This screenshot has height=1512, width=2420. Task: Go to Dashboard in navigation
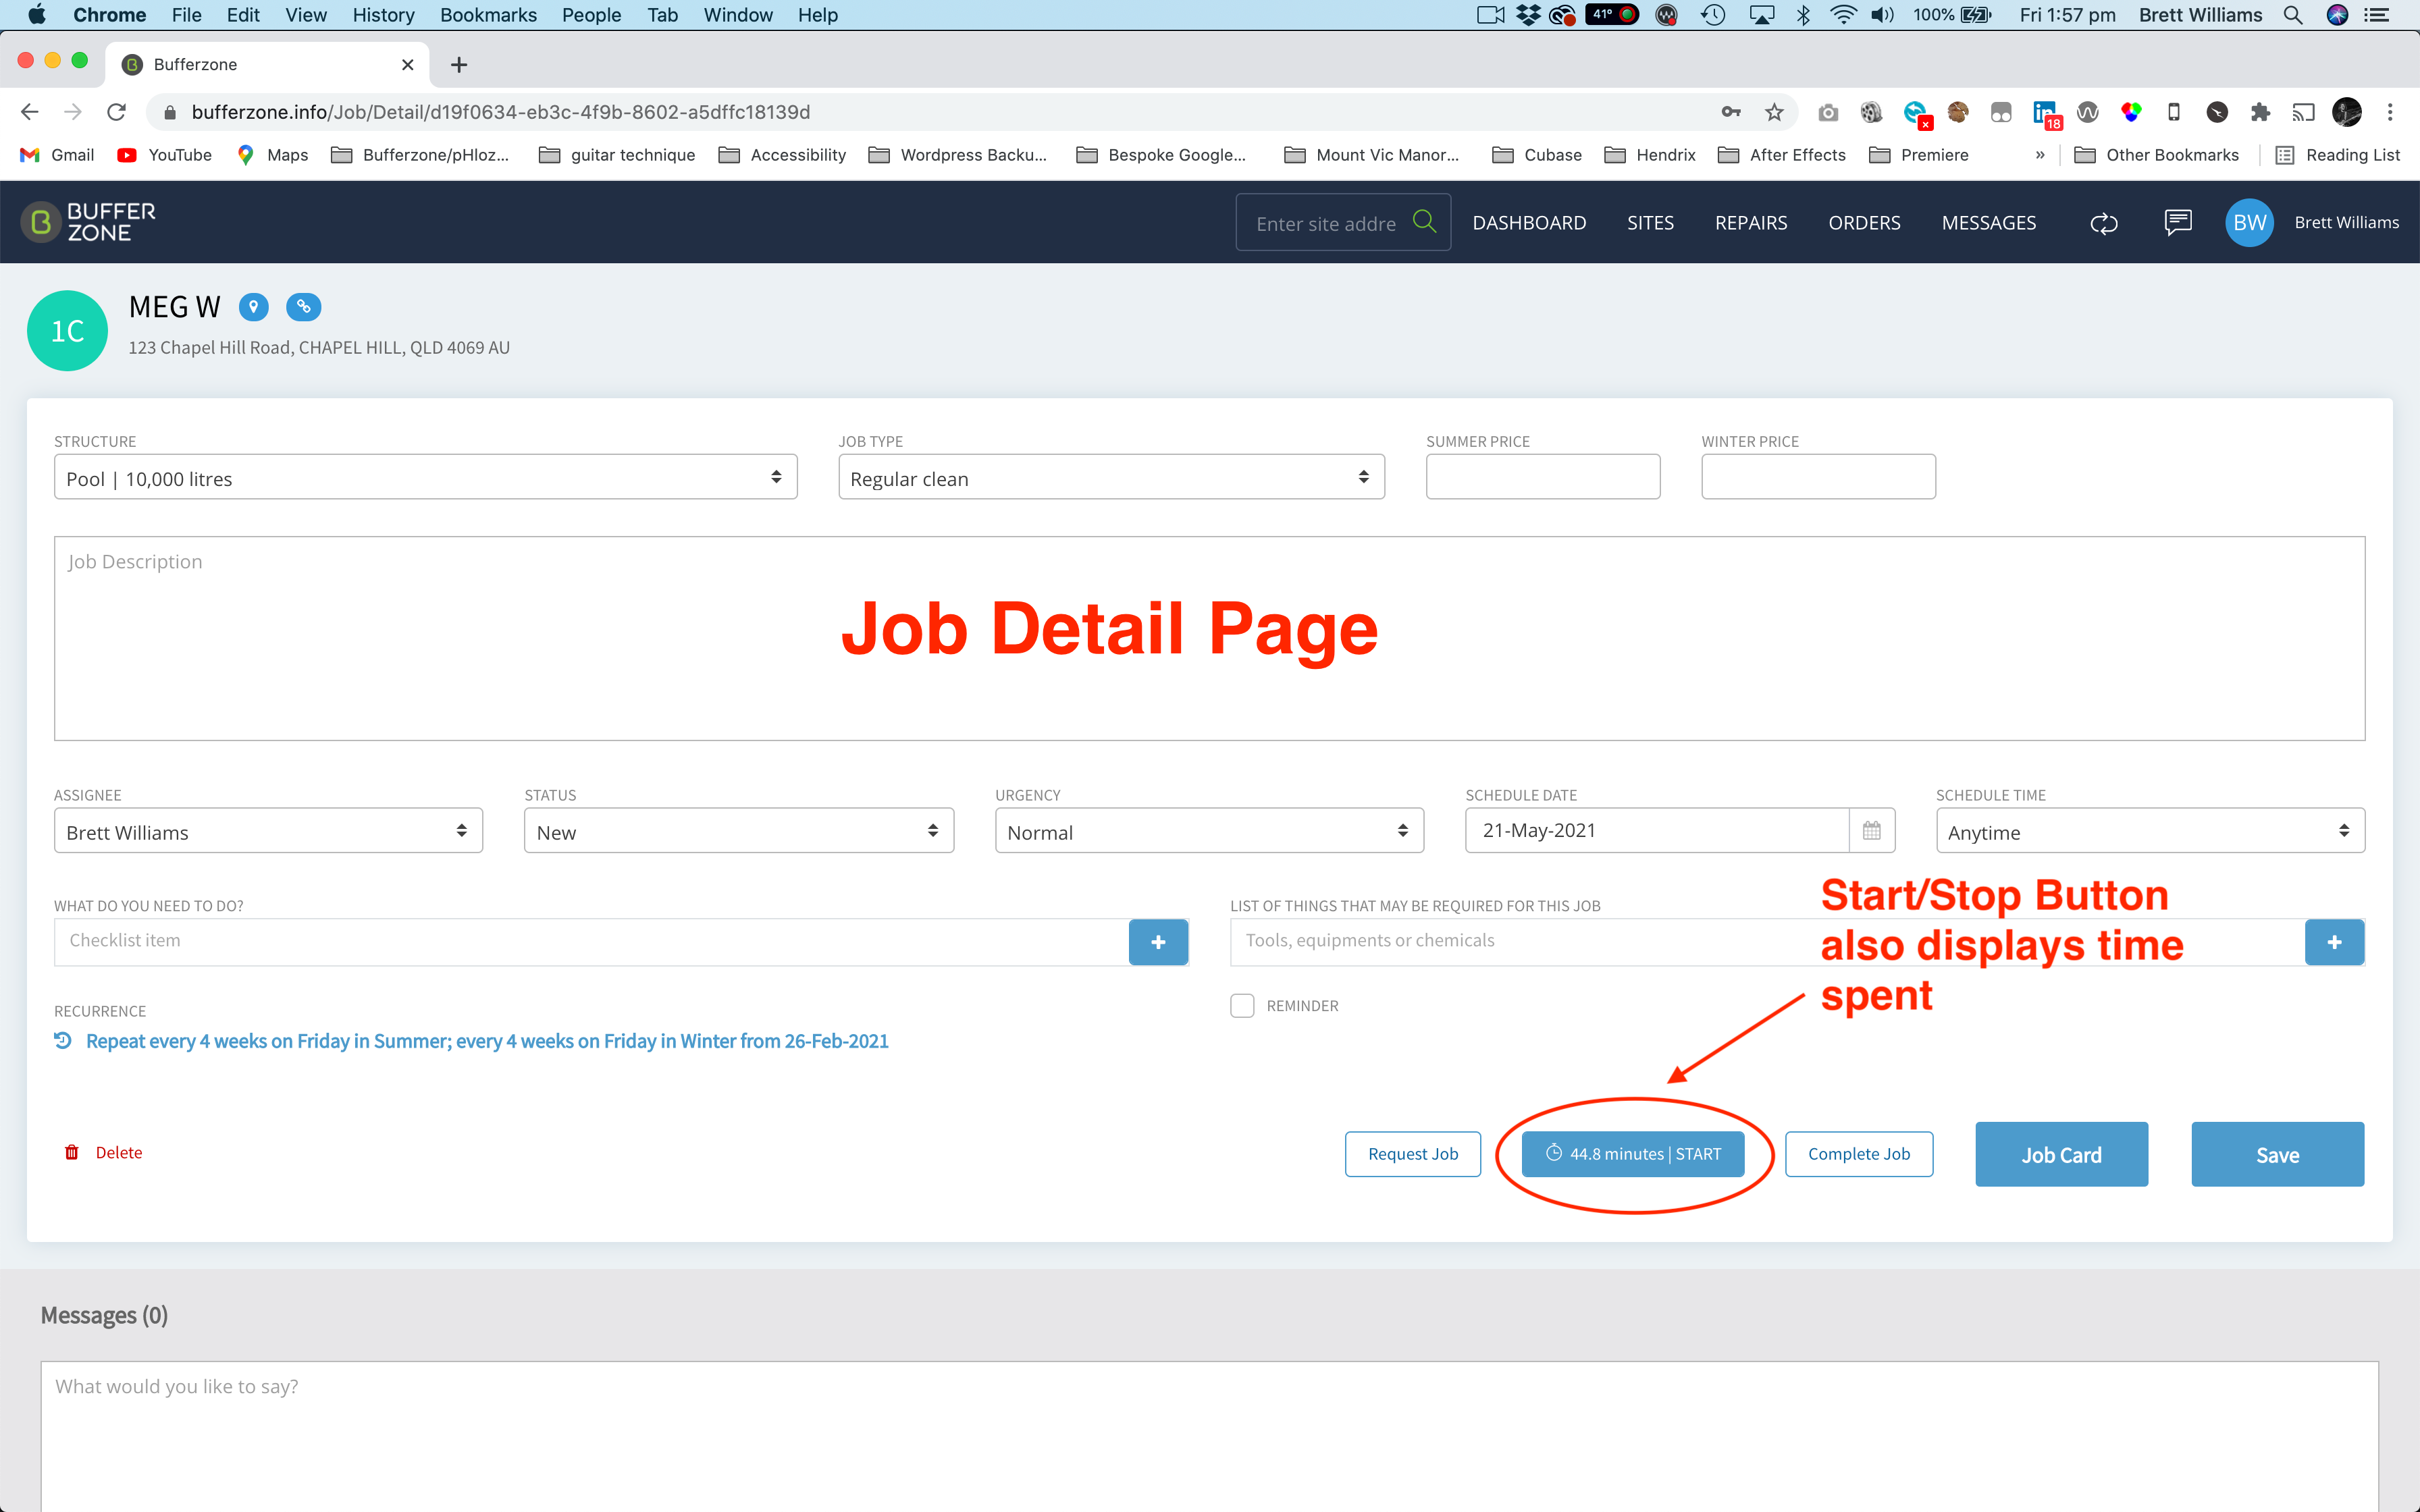pyautogui.click(x=1529, y=222)
